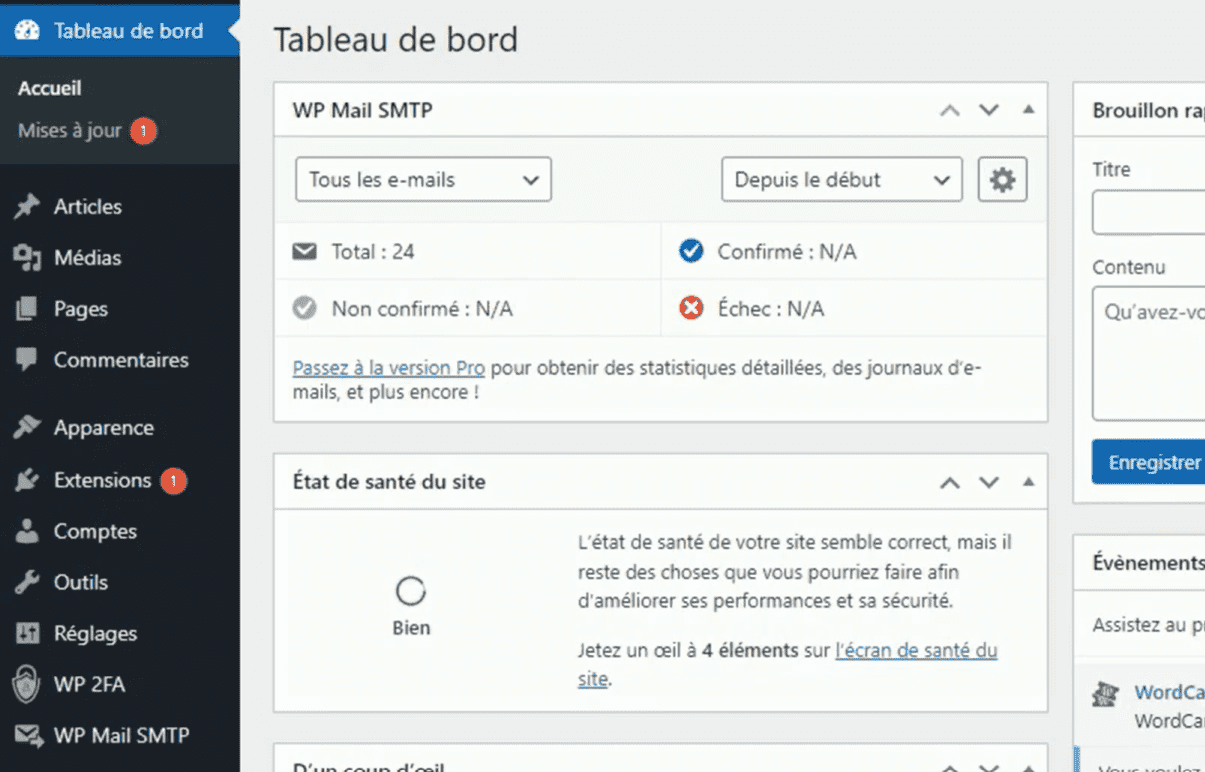Collapse the État de santé du site panel

pyautogui.click(x=1028, y=482)
